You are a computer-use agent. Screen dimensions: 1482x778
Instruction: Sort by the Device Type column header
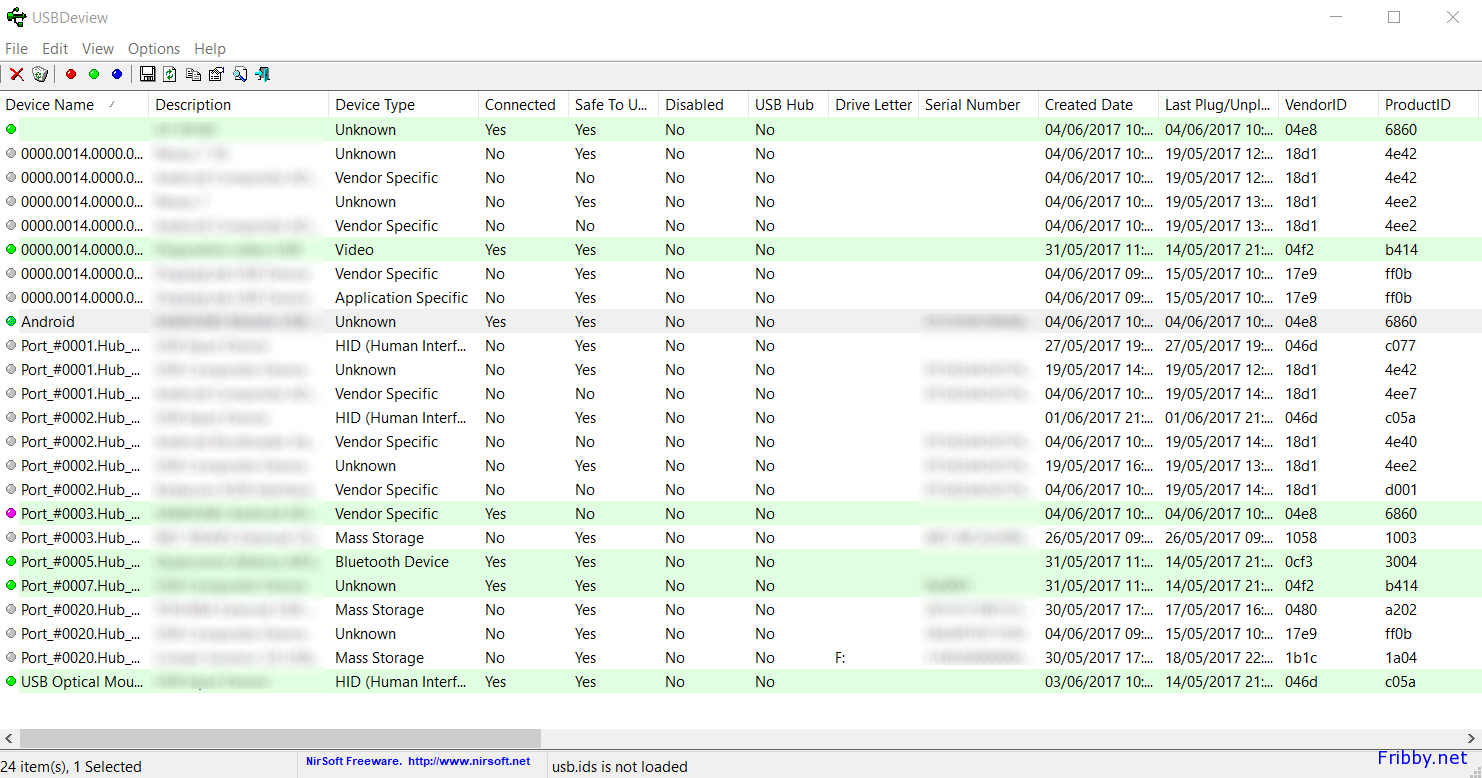tap(375, 105)
